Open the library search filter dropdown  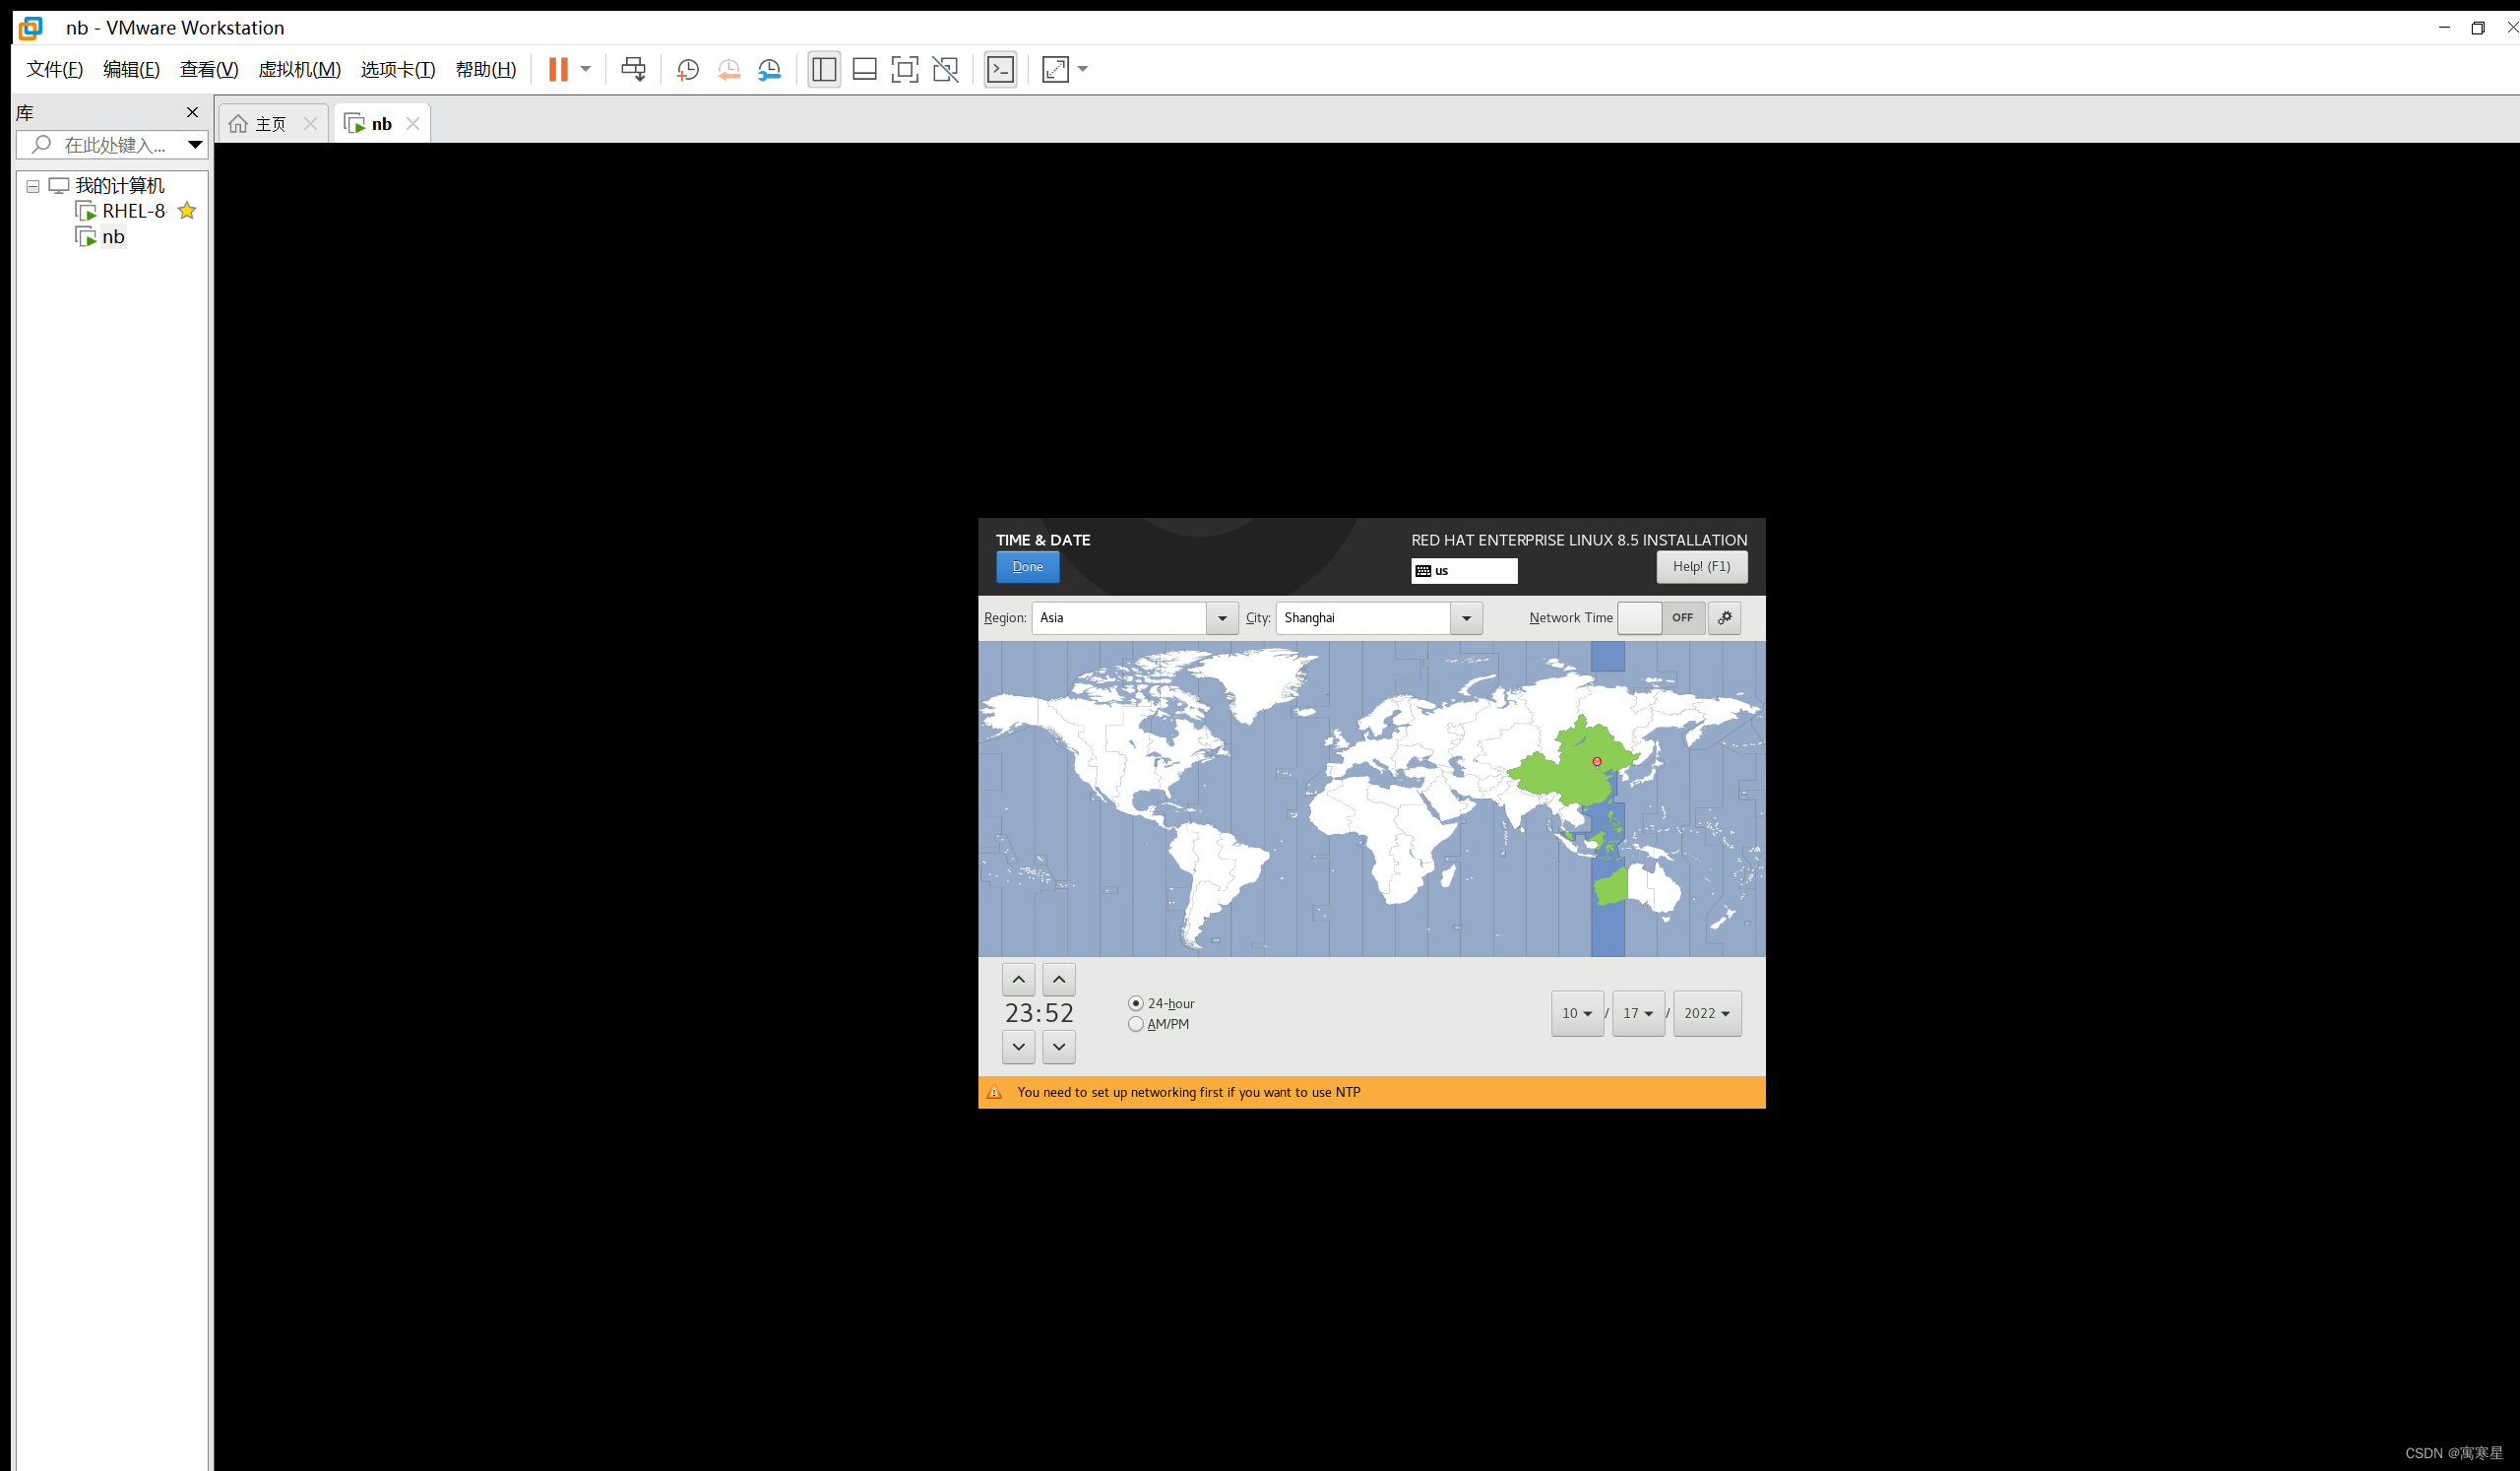pos(195,145)
